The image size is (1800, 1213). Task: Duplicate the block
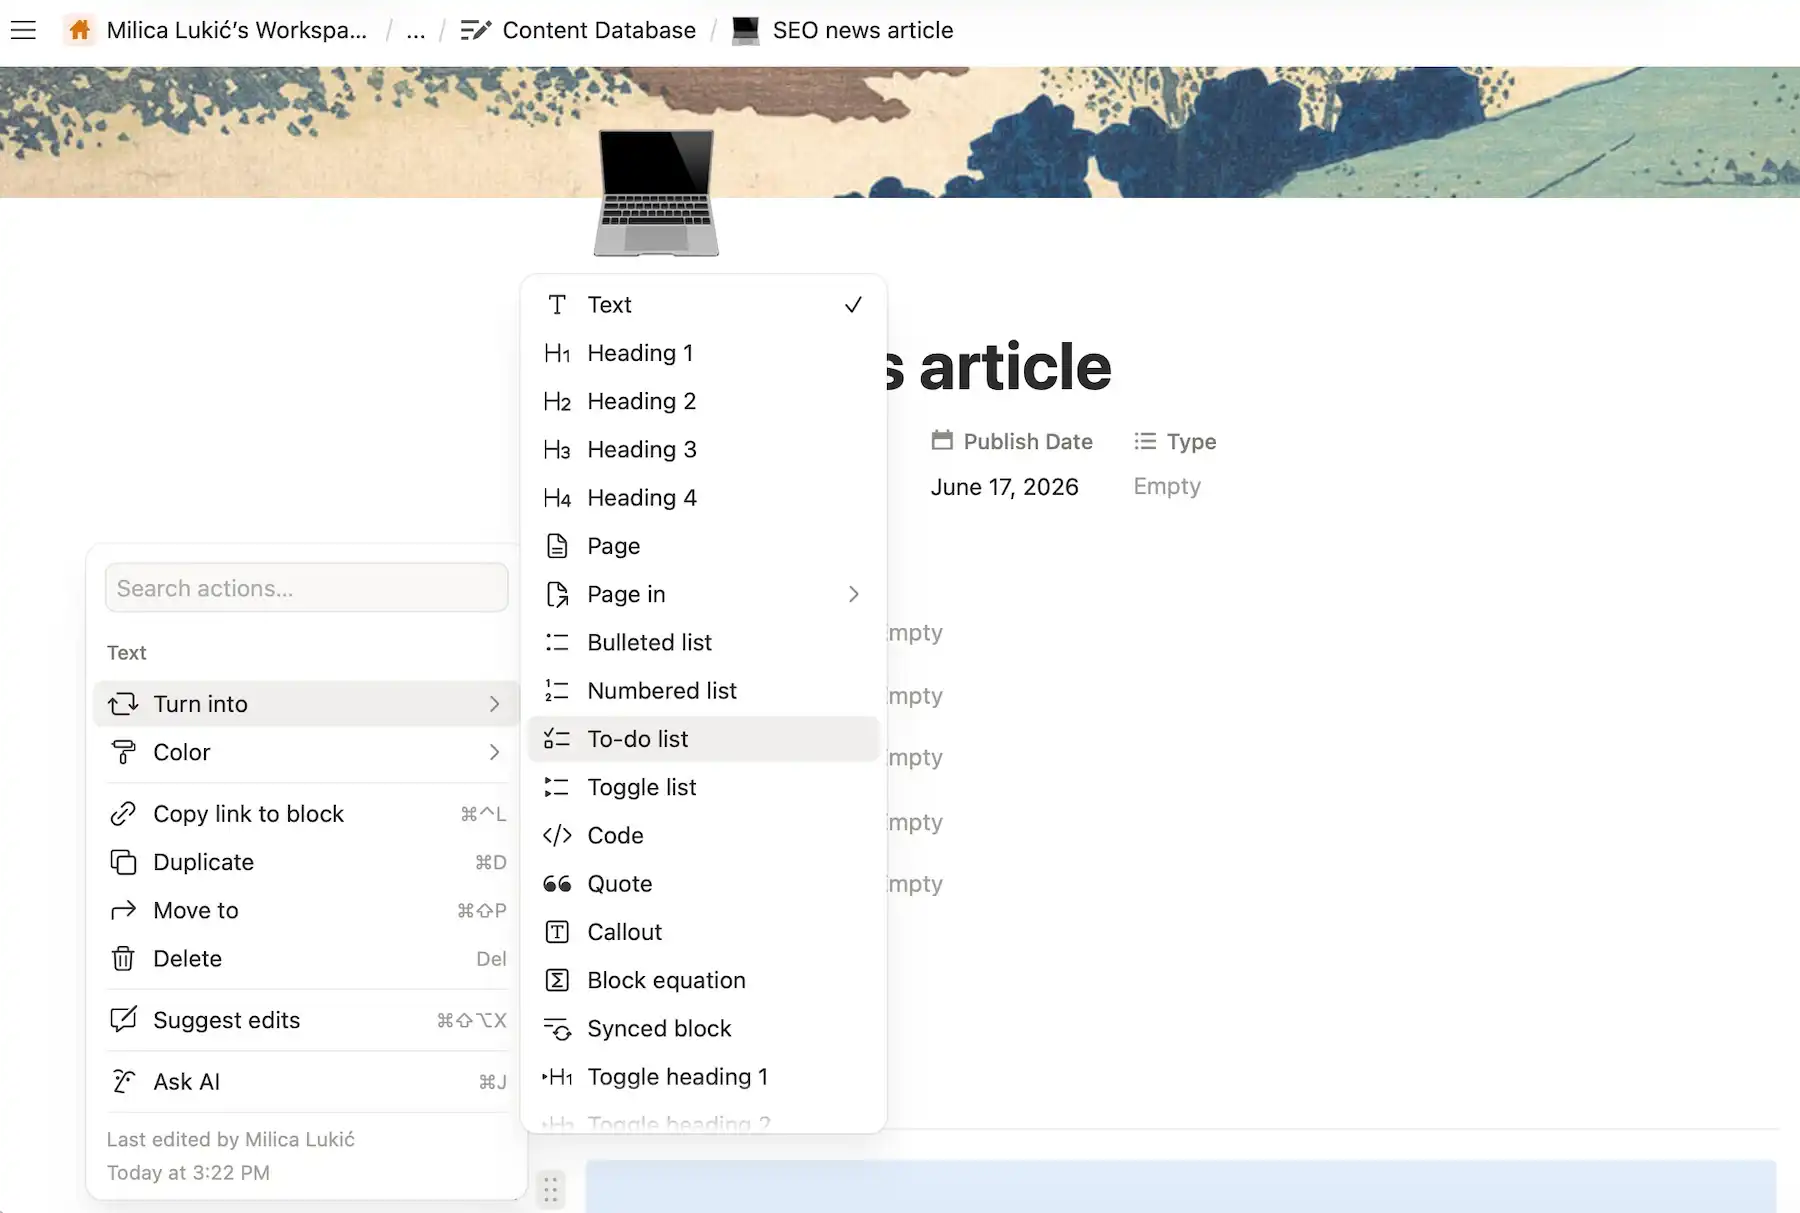[x=306, y=862]
